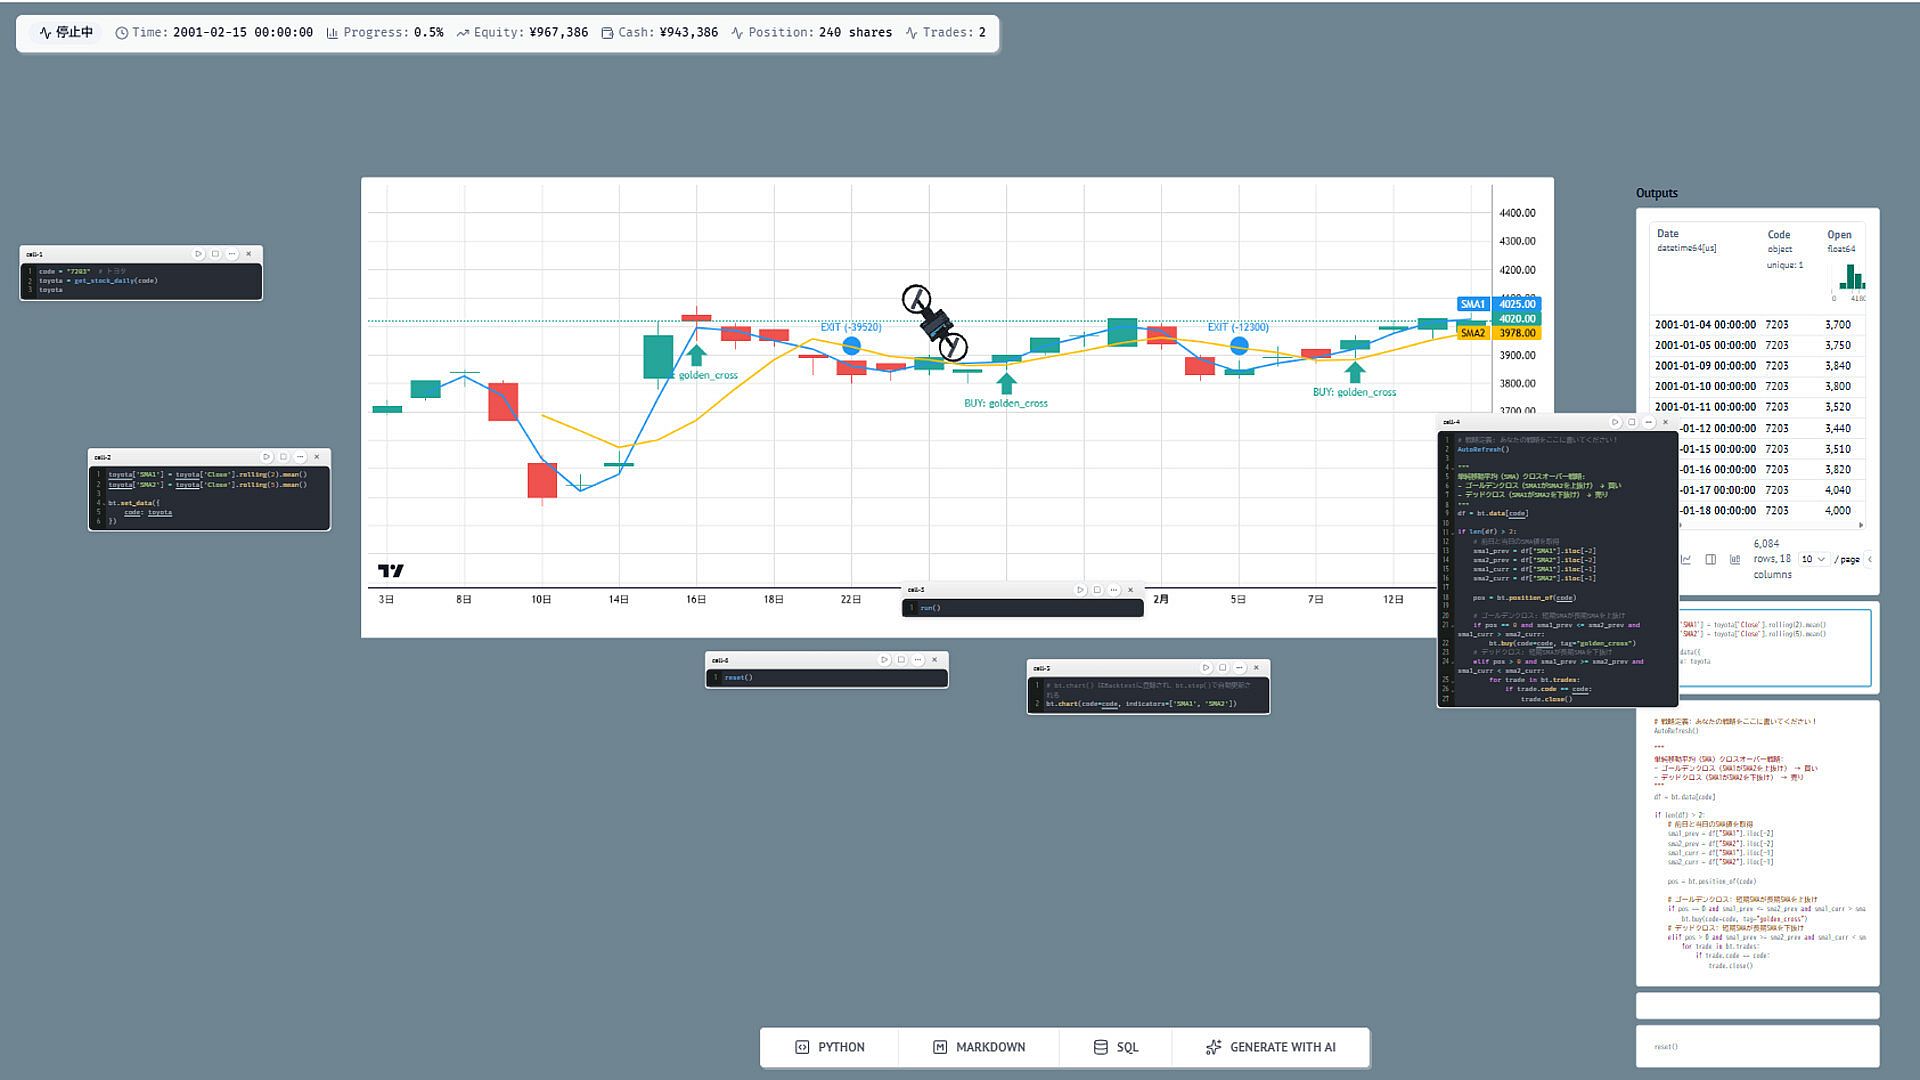
Task: Open more options menu on cell-2
Action: coord(300,457)
